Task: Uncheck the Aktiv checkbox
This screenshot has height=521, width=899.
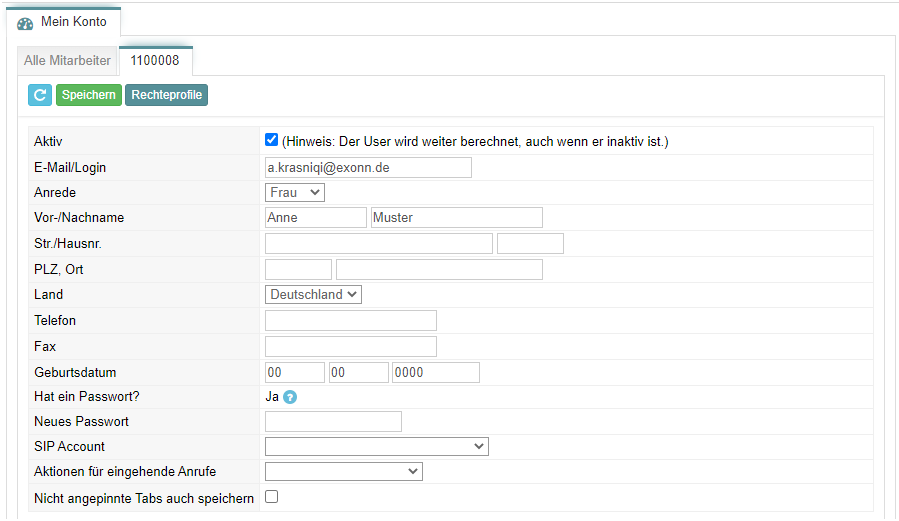Action: 272,140
